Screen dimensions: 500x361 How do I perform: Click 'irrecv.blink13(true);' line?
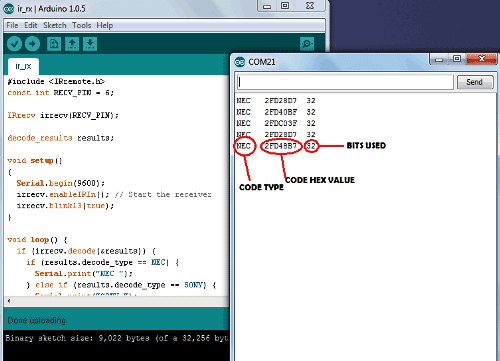65,206
